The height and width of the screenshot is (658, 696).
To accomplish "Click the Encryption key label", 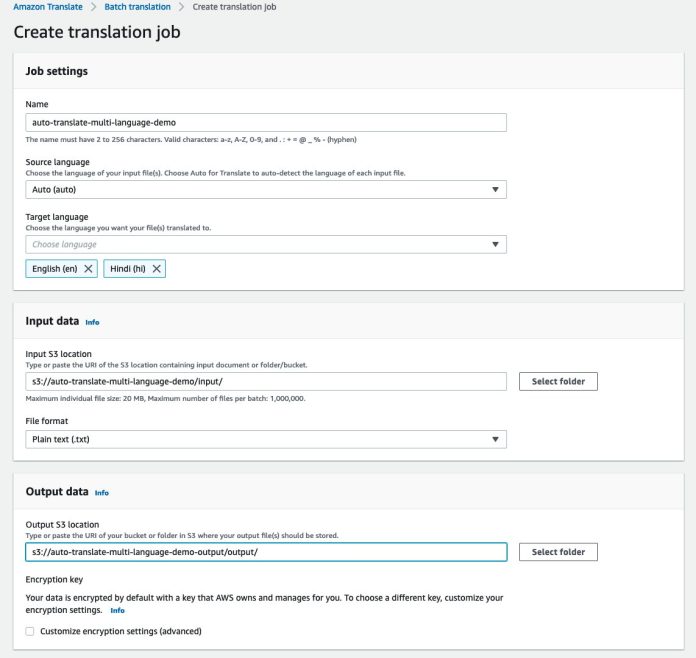I will [x=54, y=579].
